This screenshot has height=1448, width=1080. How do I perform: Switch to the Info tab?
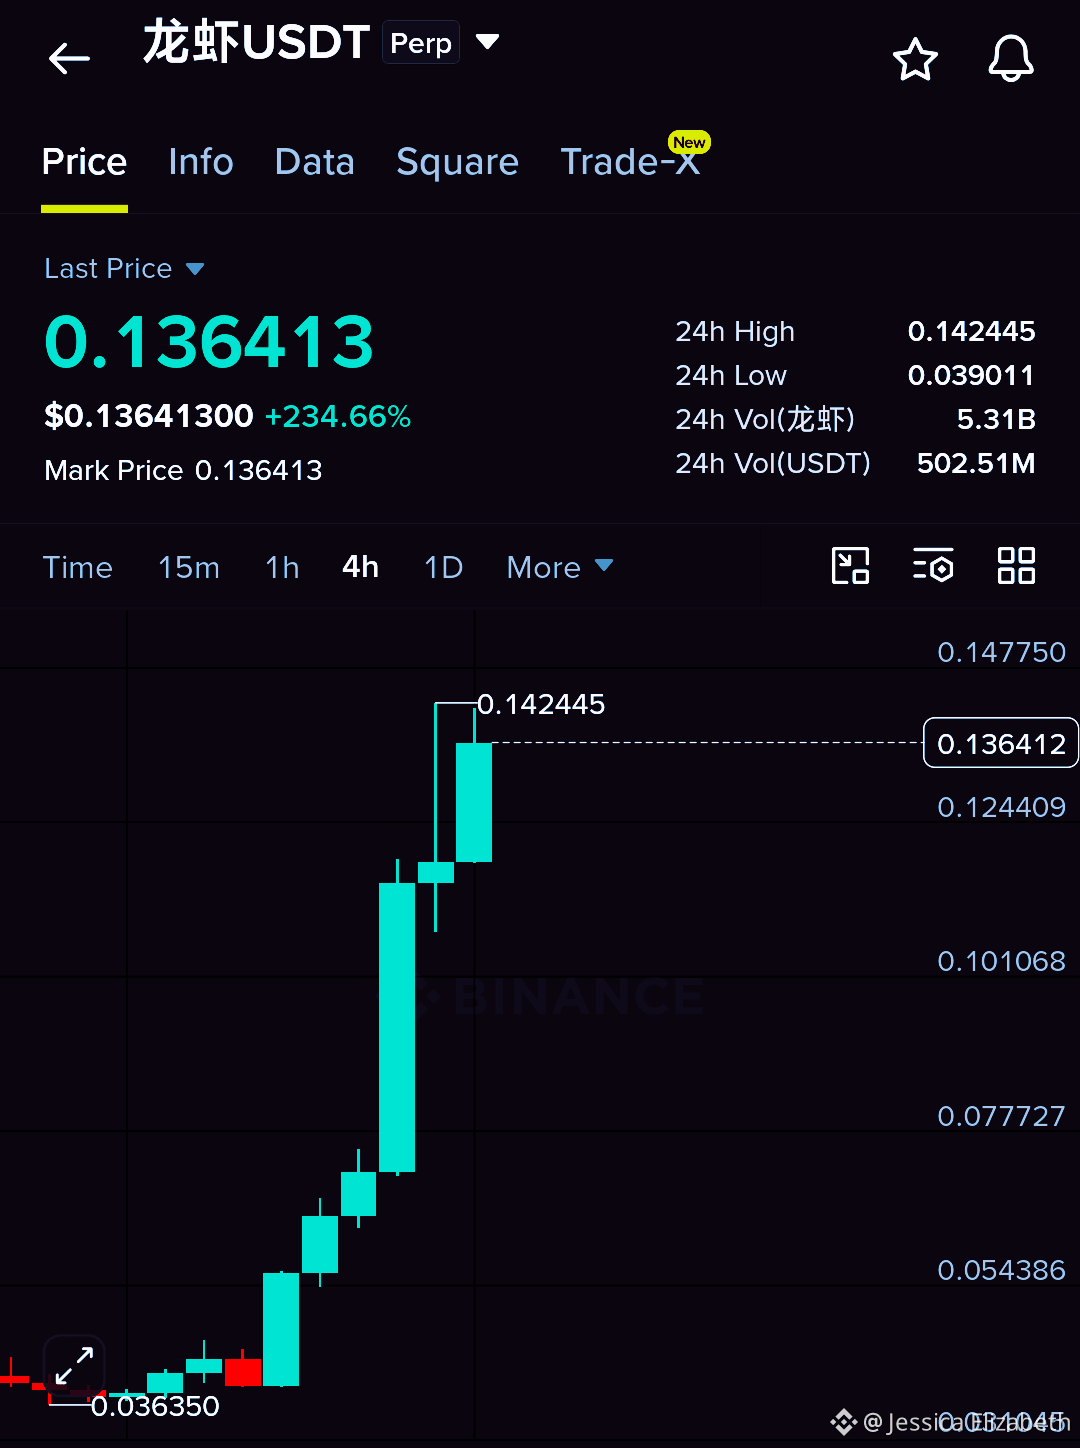pyautogui.click(x=201, y=162)
